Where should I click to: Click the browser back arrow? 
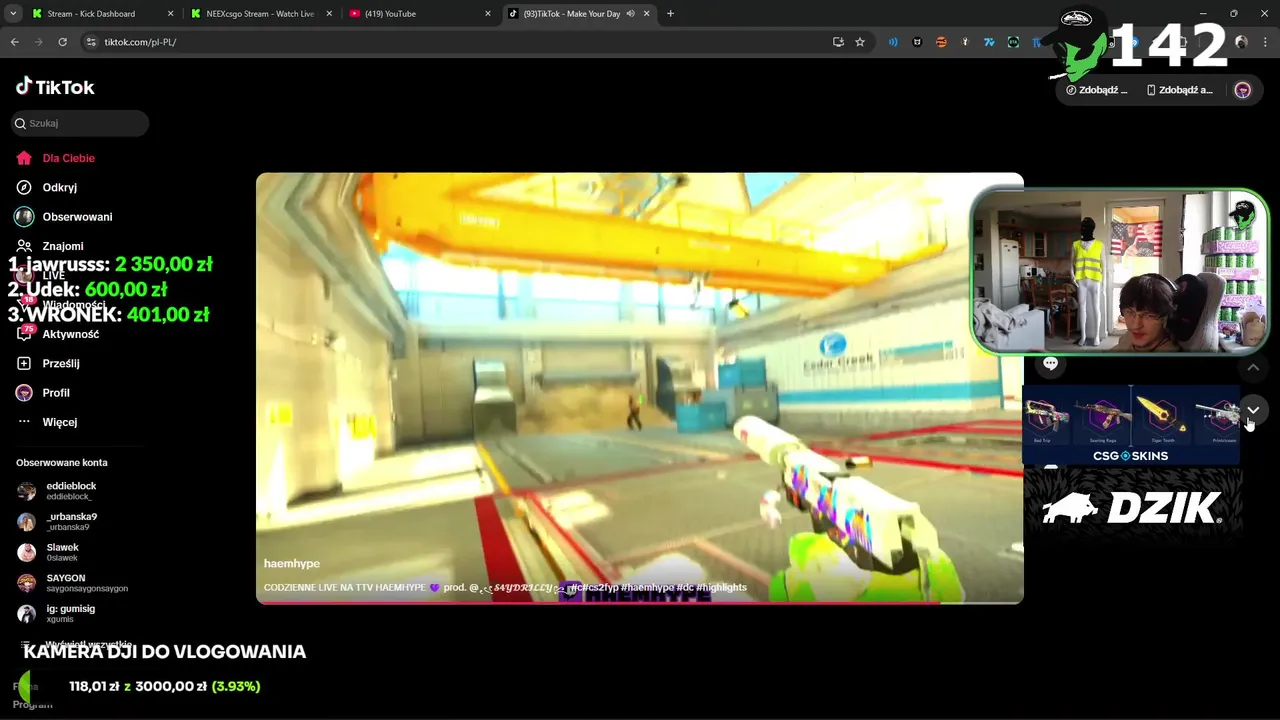click(x=14, y=42)
